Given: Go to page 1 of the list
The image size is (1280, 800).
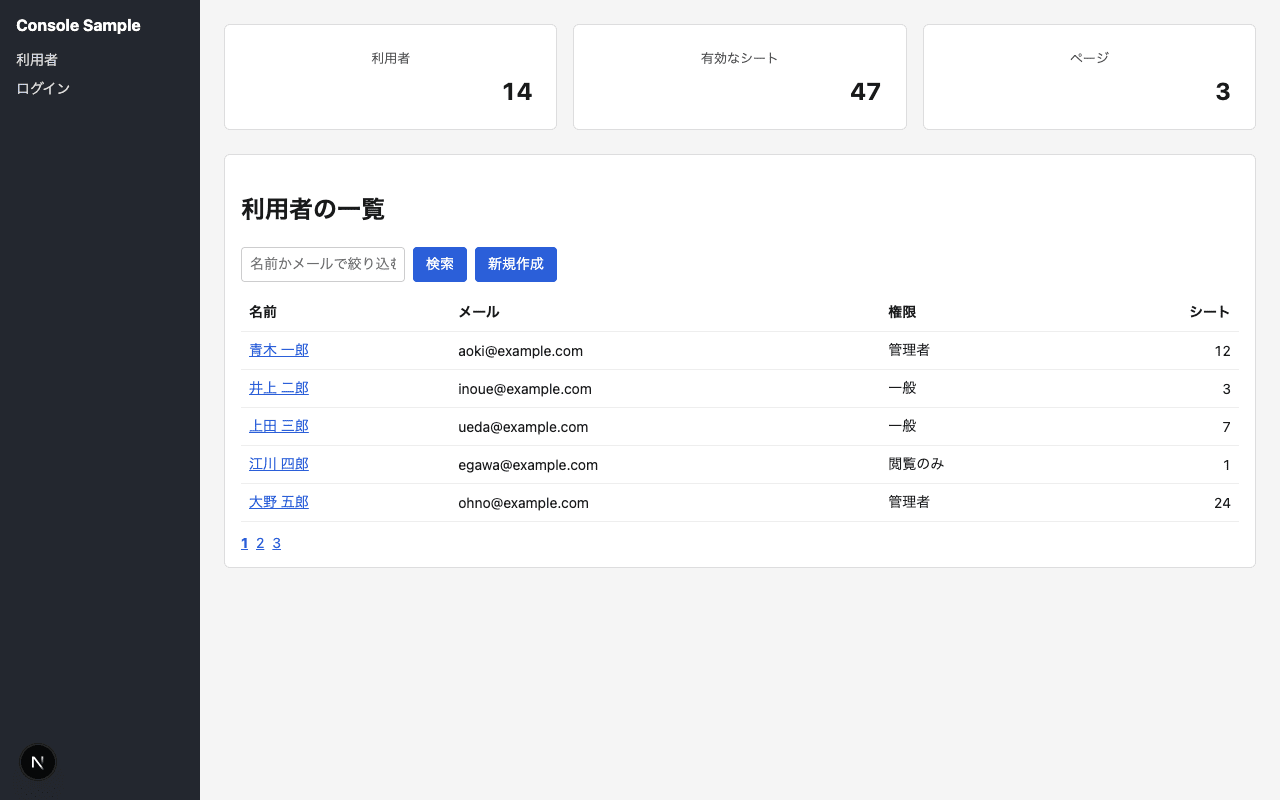Looking at the screenshot, I should click(x=245, y=543).
